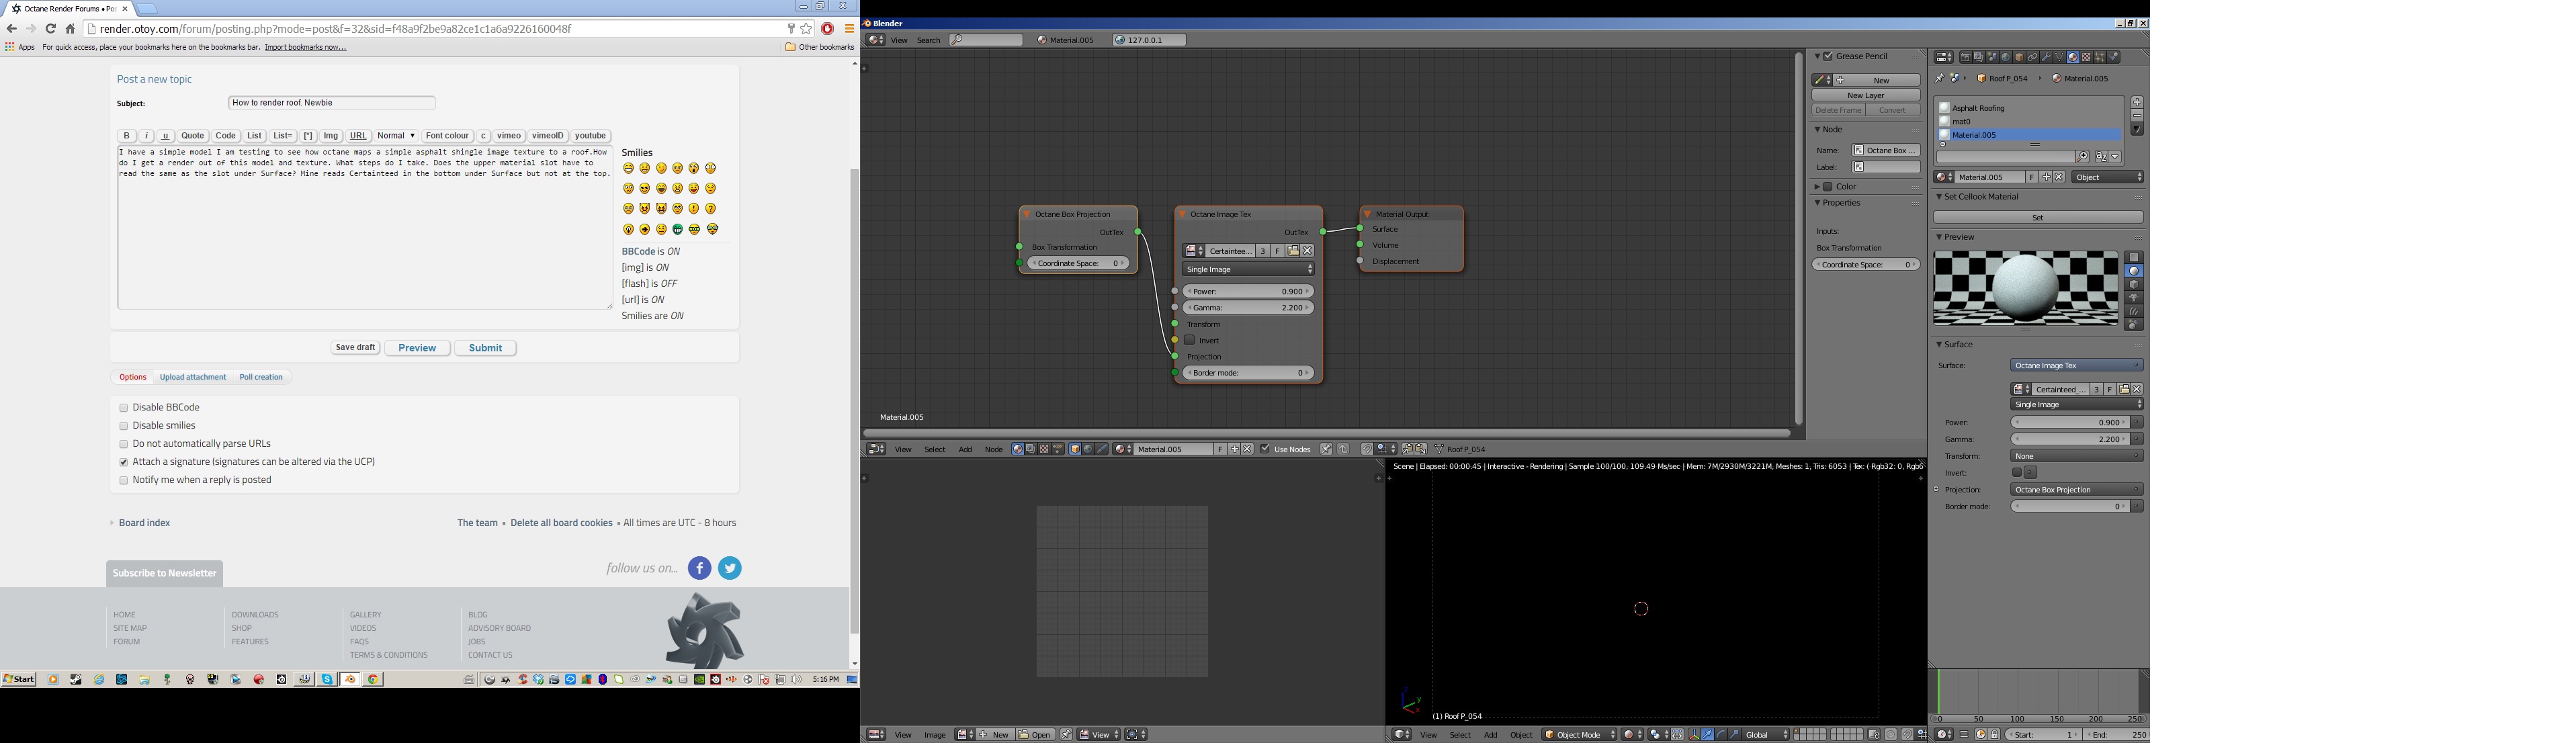Adjust the Gamma slider in Surface panel
The height and width of the screenshot is (743, 2576).
click(2070, 439)
